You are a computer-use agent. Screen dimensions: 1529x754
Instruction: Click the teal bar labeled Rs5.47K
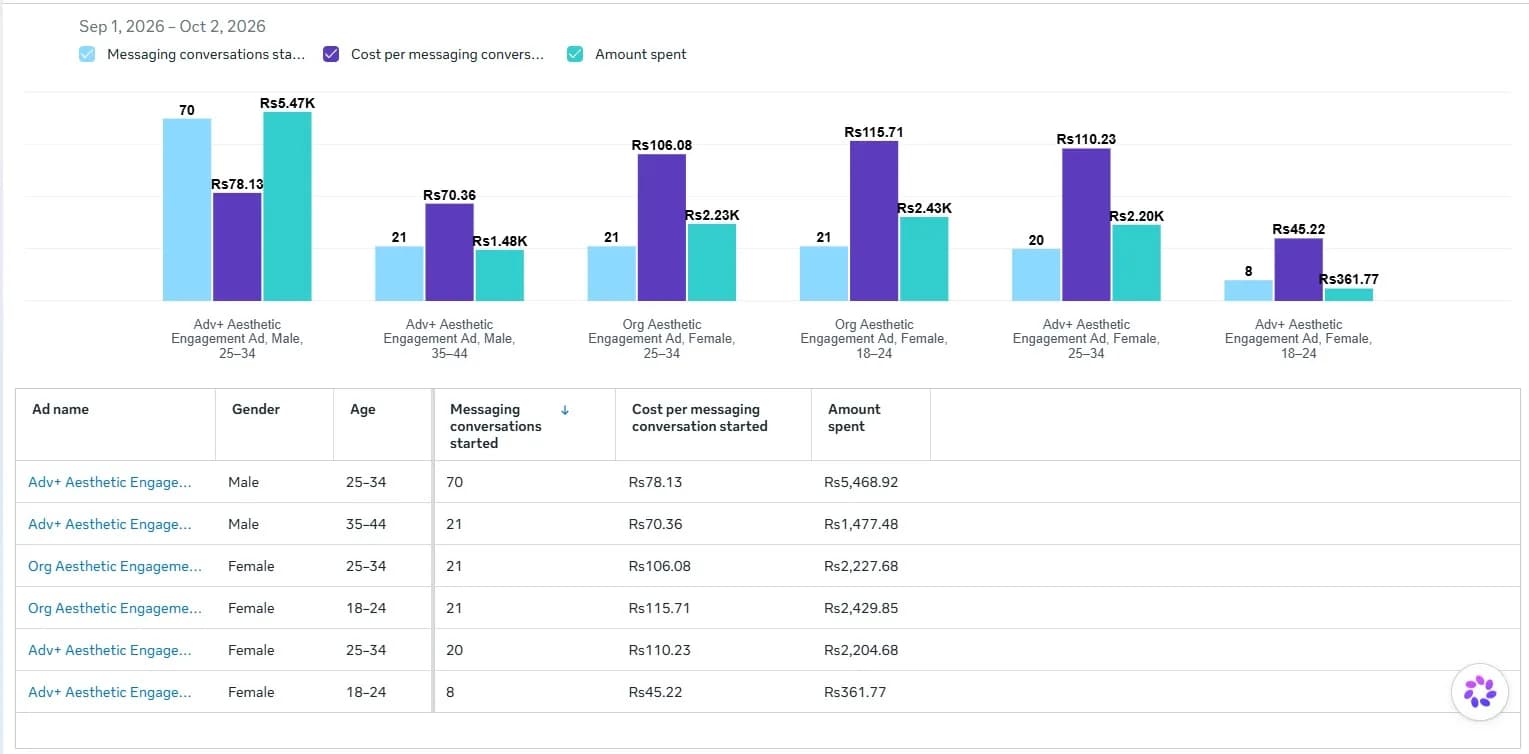287,206
